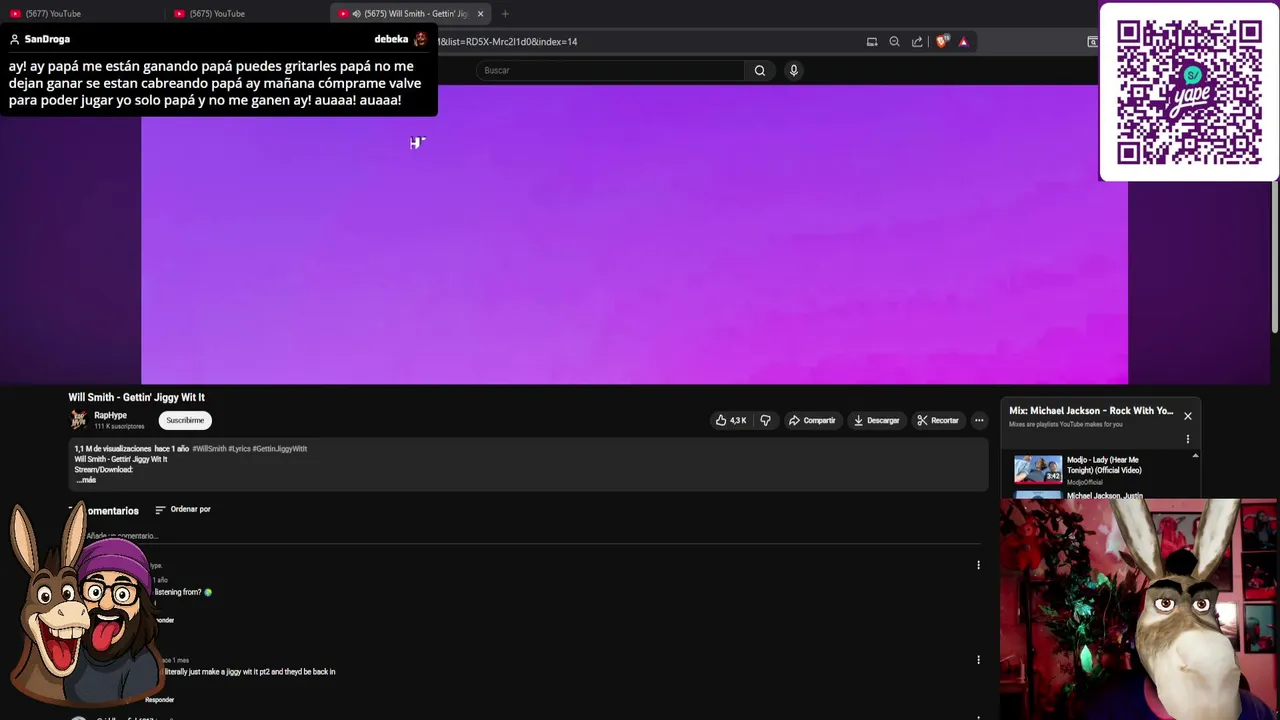Click the Brave Rewards triangle icon
The height and width of the screenshot is (720, 1280).
(963, 42)
